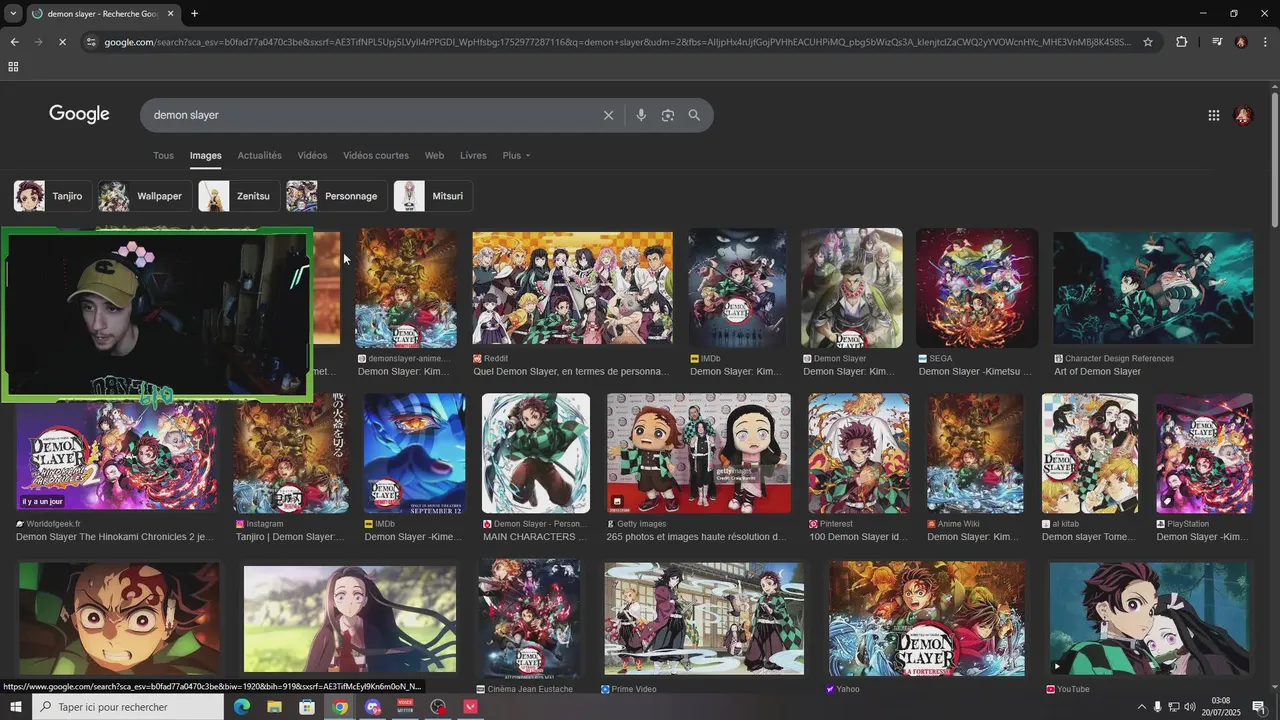The height and width of the screenshot is (720, 1280).
Task: Select the Images tab
Action: pos(206,156)
